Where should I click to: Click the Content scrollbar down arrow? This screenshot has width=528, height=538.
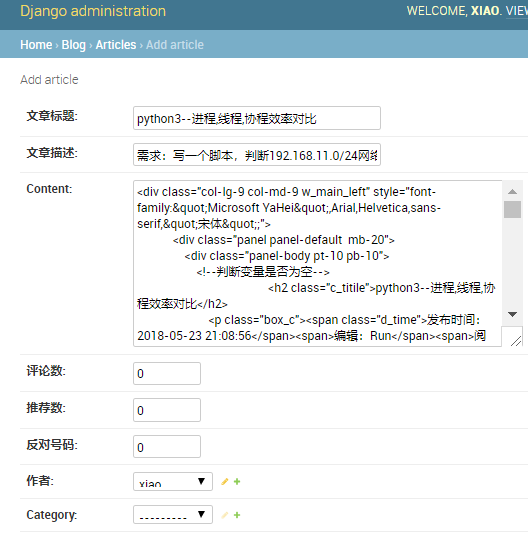pyautogui.click(x=512, y=314)
